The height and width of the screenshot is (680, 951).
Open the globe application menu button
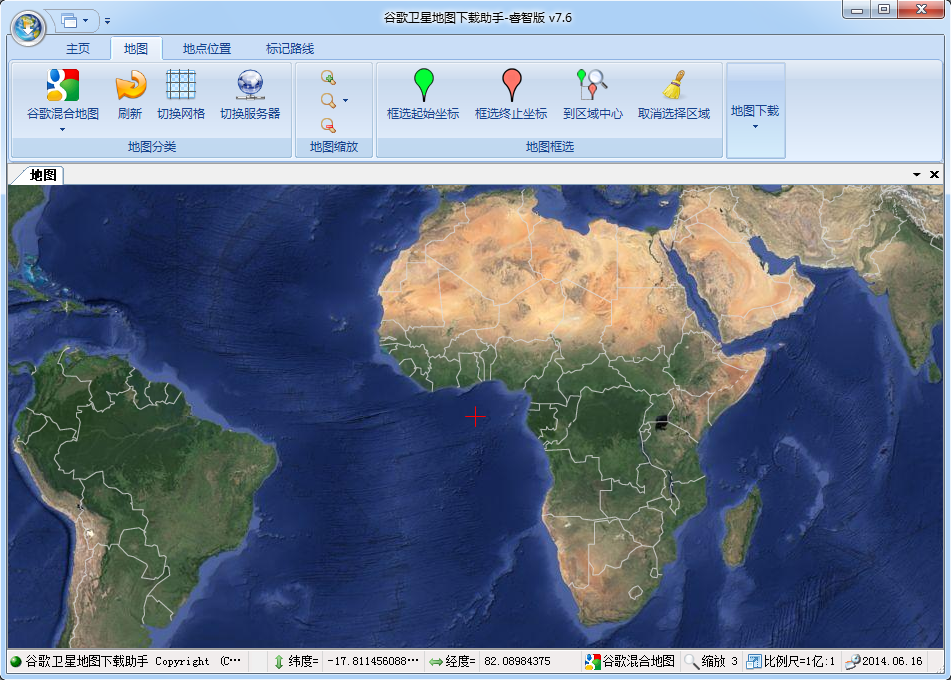pos(29,28)
